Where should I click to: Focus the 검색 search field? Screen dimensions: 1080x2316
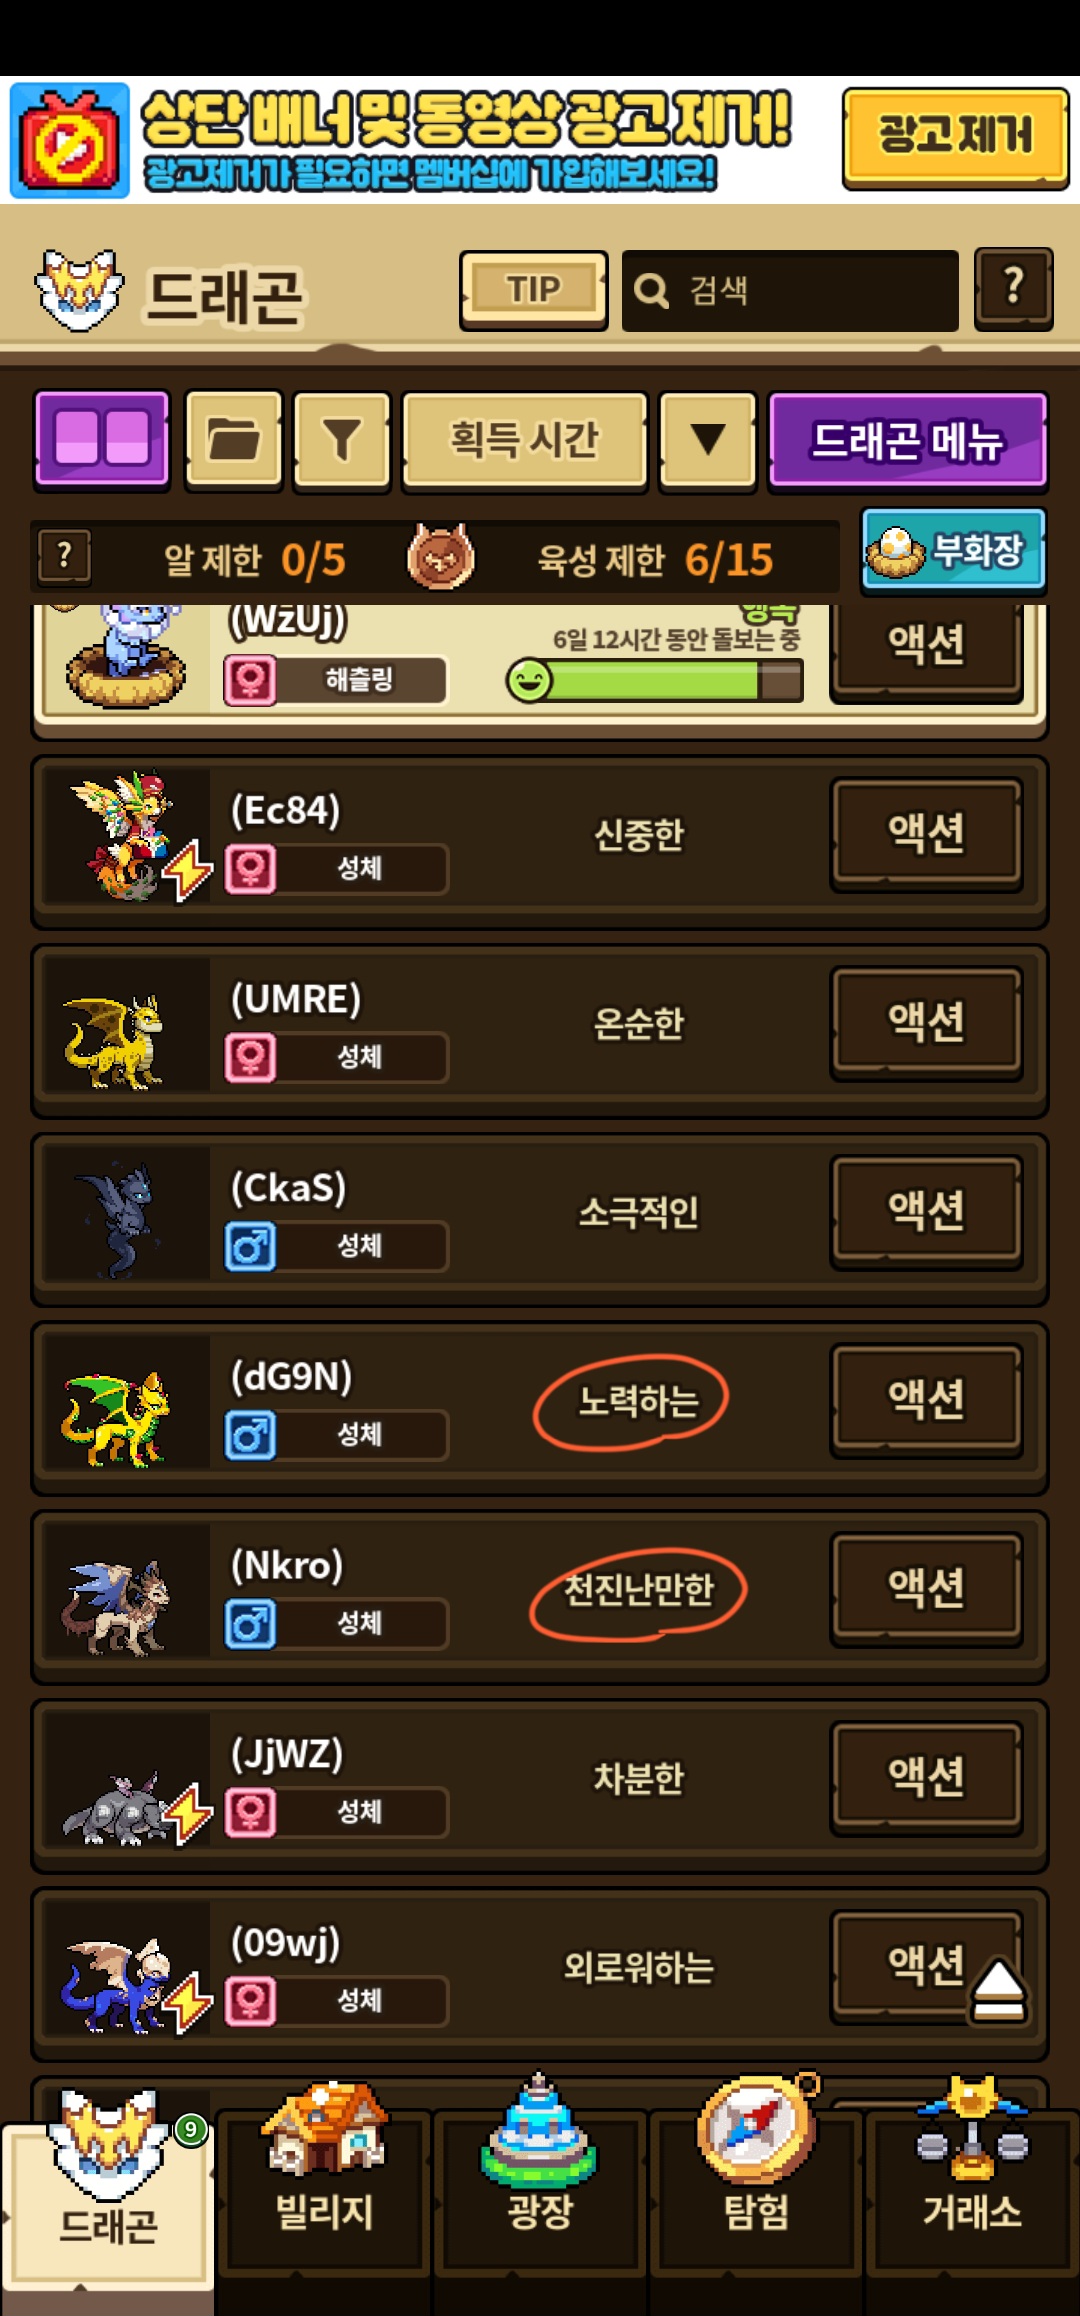click(790, 290)
